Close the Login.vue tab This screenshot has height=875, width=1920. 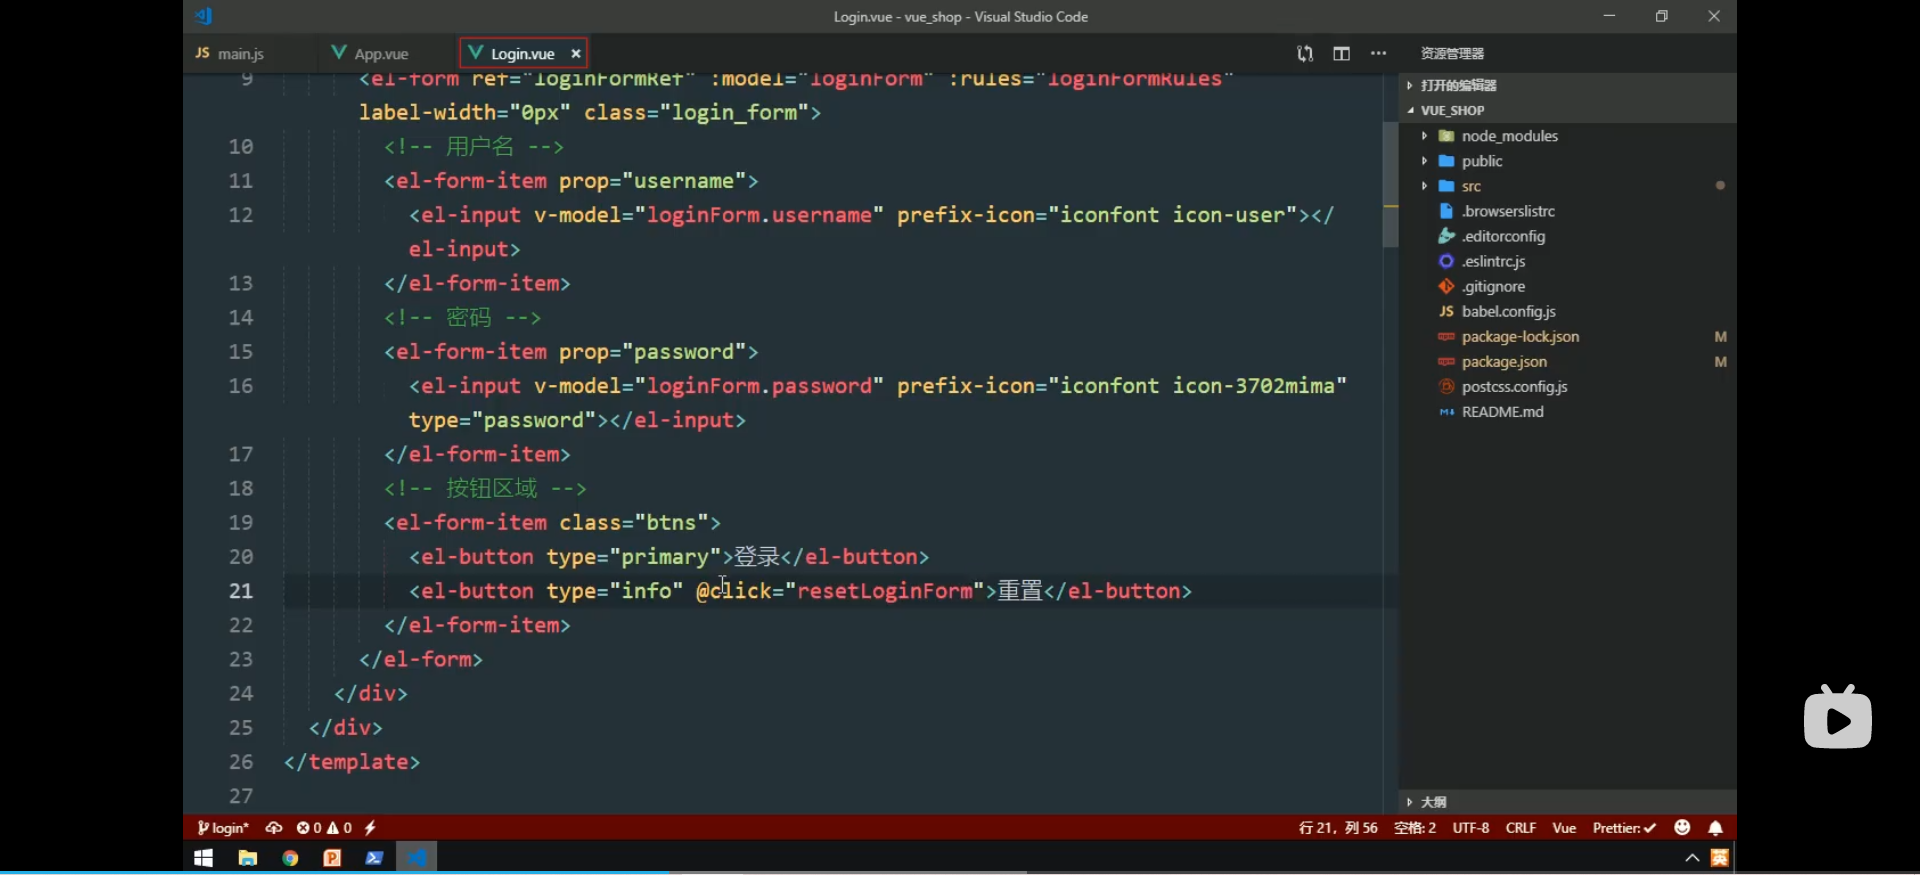(x=576, y=54)
